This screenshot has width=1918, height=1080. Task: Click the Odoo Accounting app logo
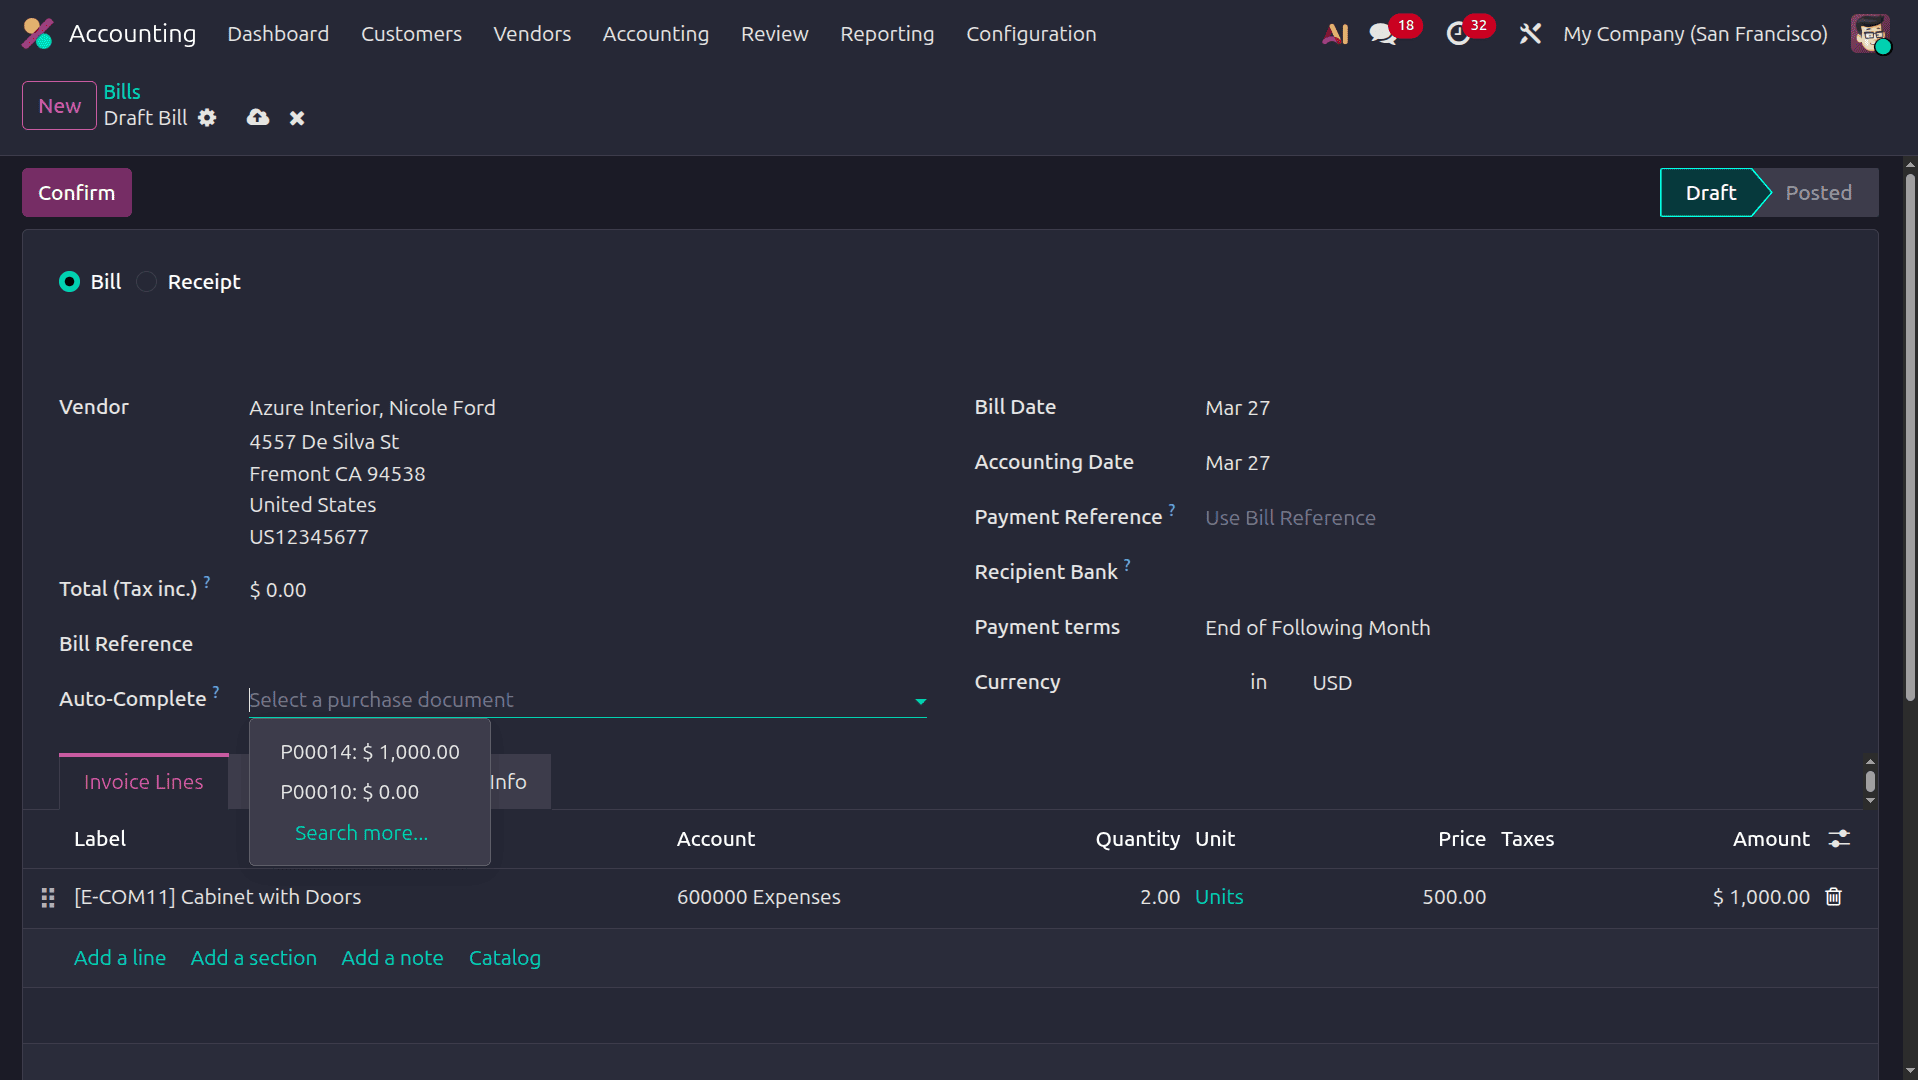(36, 33)
